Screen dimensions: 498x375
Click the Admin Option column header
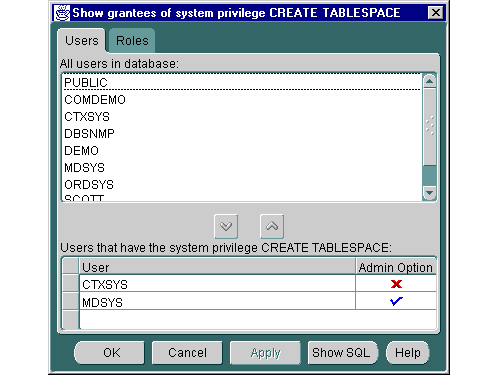point(396,267)
